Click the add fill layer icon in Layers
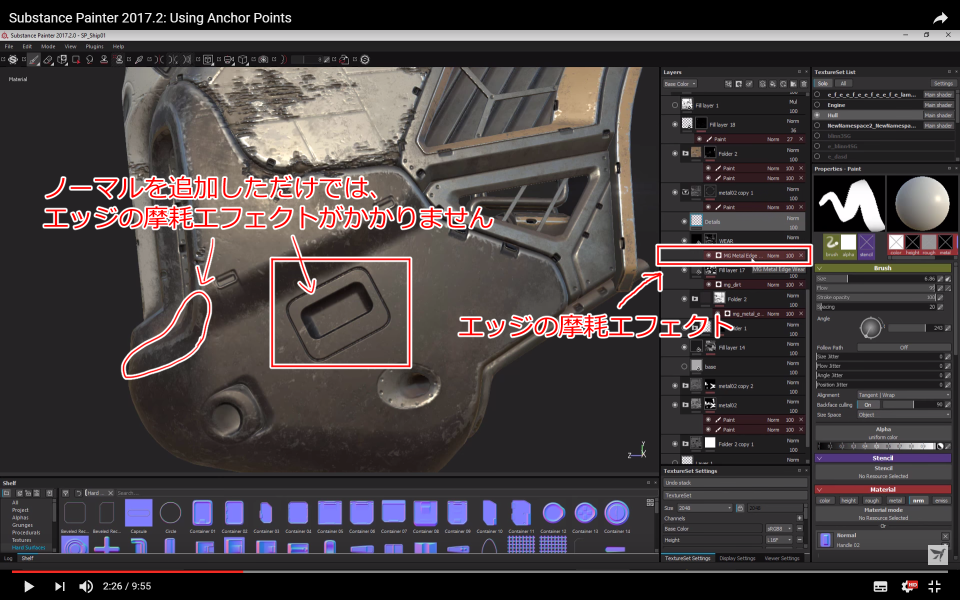Image resolution: width=960 pixels, height=600 pixels. pos(773,84)
